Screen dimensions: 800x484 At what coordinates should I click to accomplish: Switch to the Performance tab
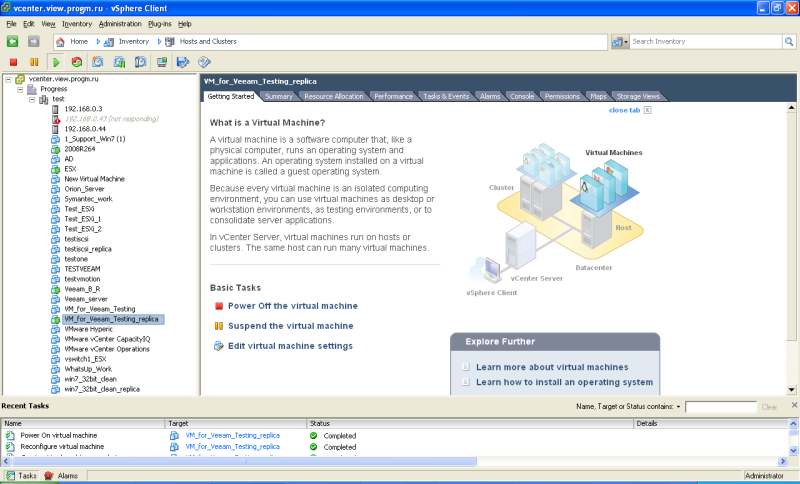click(393, 96)
